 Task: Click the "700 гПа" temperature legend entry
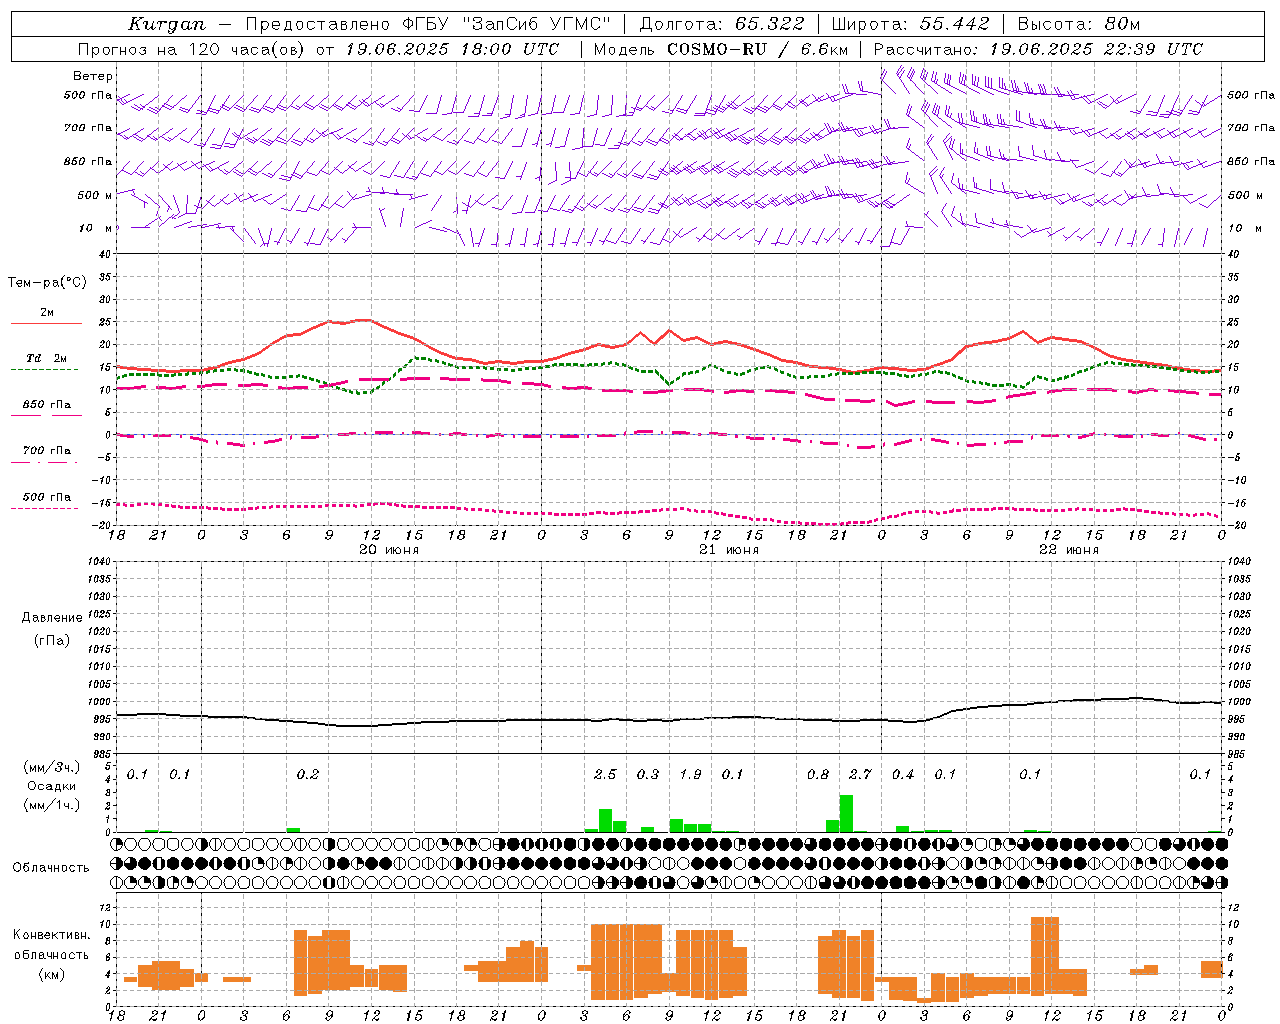tap(47, 451)
